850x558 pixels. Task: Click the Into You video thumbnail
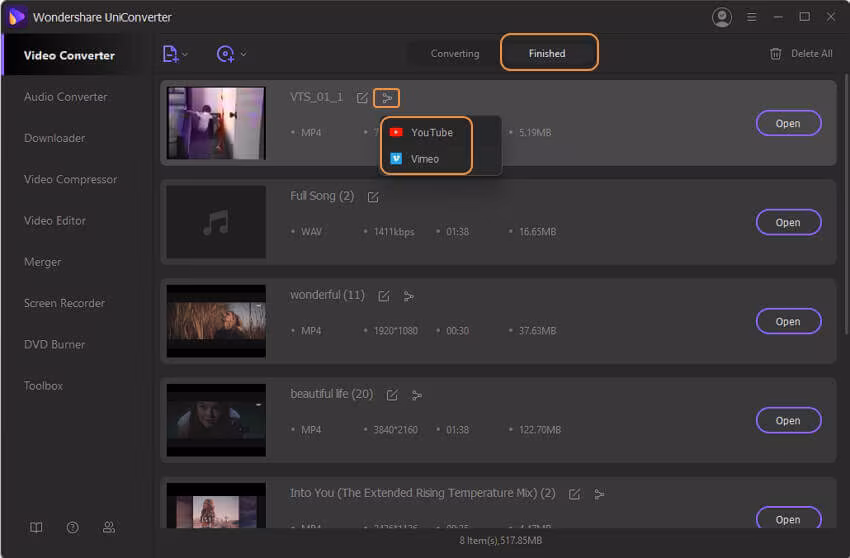point(216,505)
